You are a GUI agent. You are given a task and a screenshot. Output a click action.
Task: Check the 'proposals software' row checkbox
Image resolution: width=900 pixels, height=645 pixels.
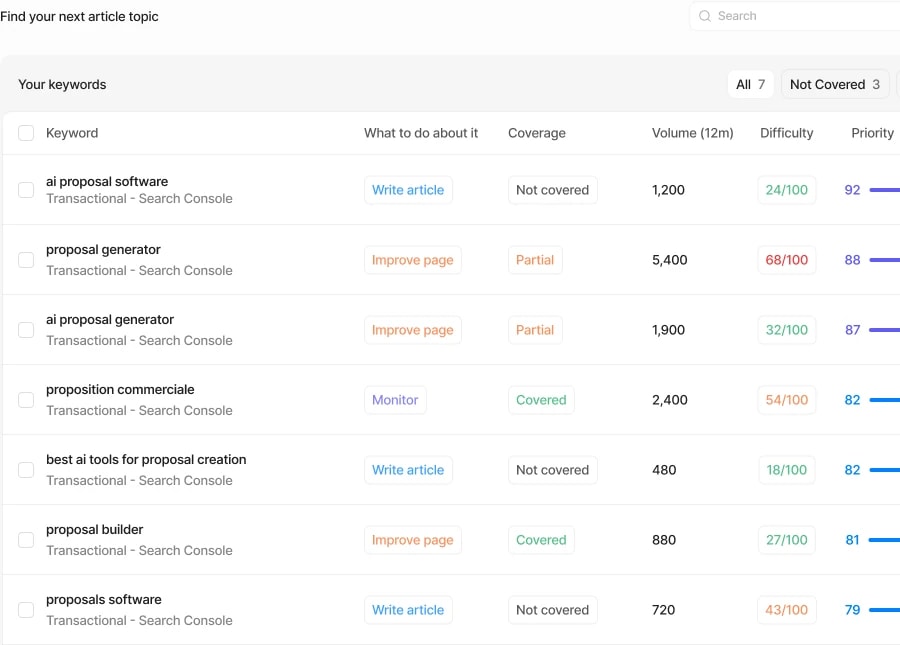[26, 610]
